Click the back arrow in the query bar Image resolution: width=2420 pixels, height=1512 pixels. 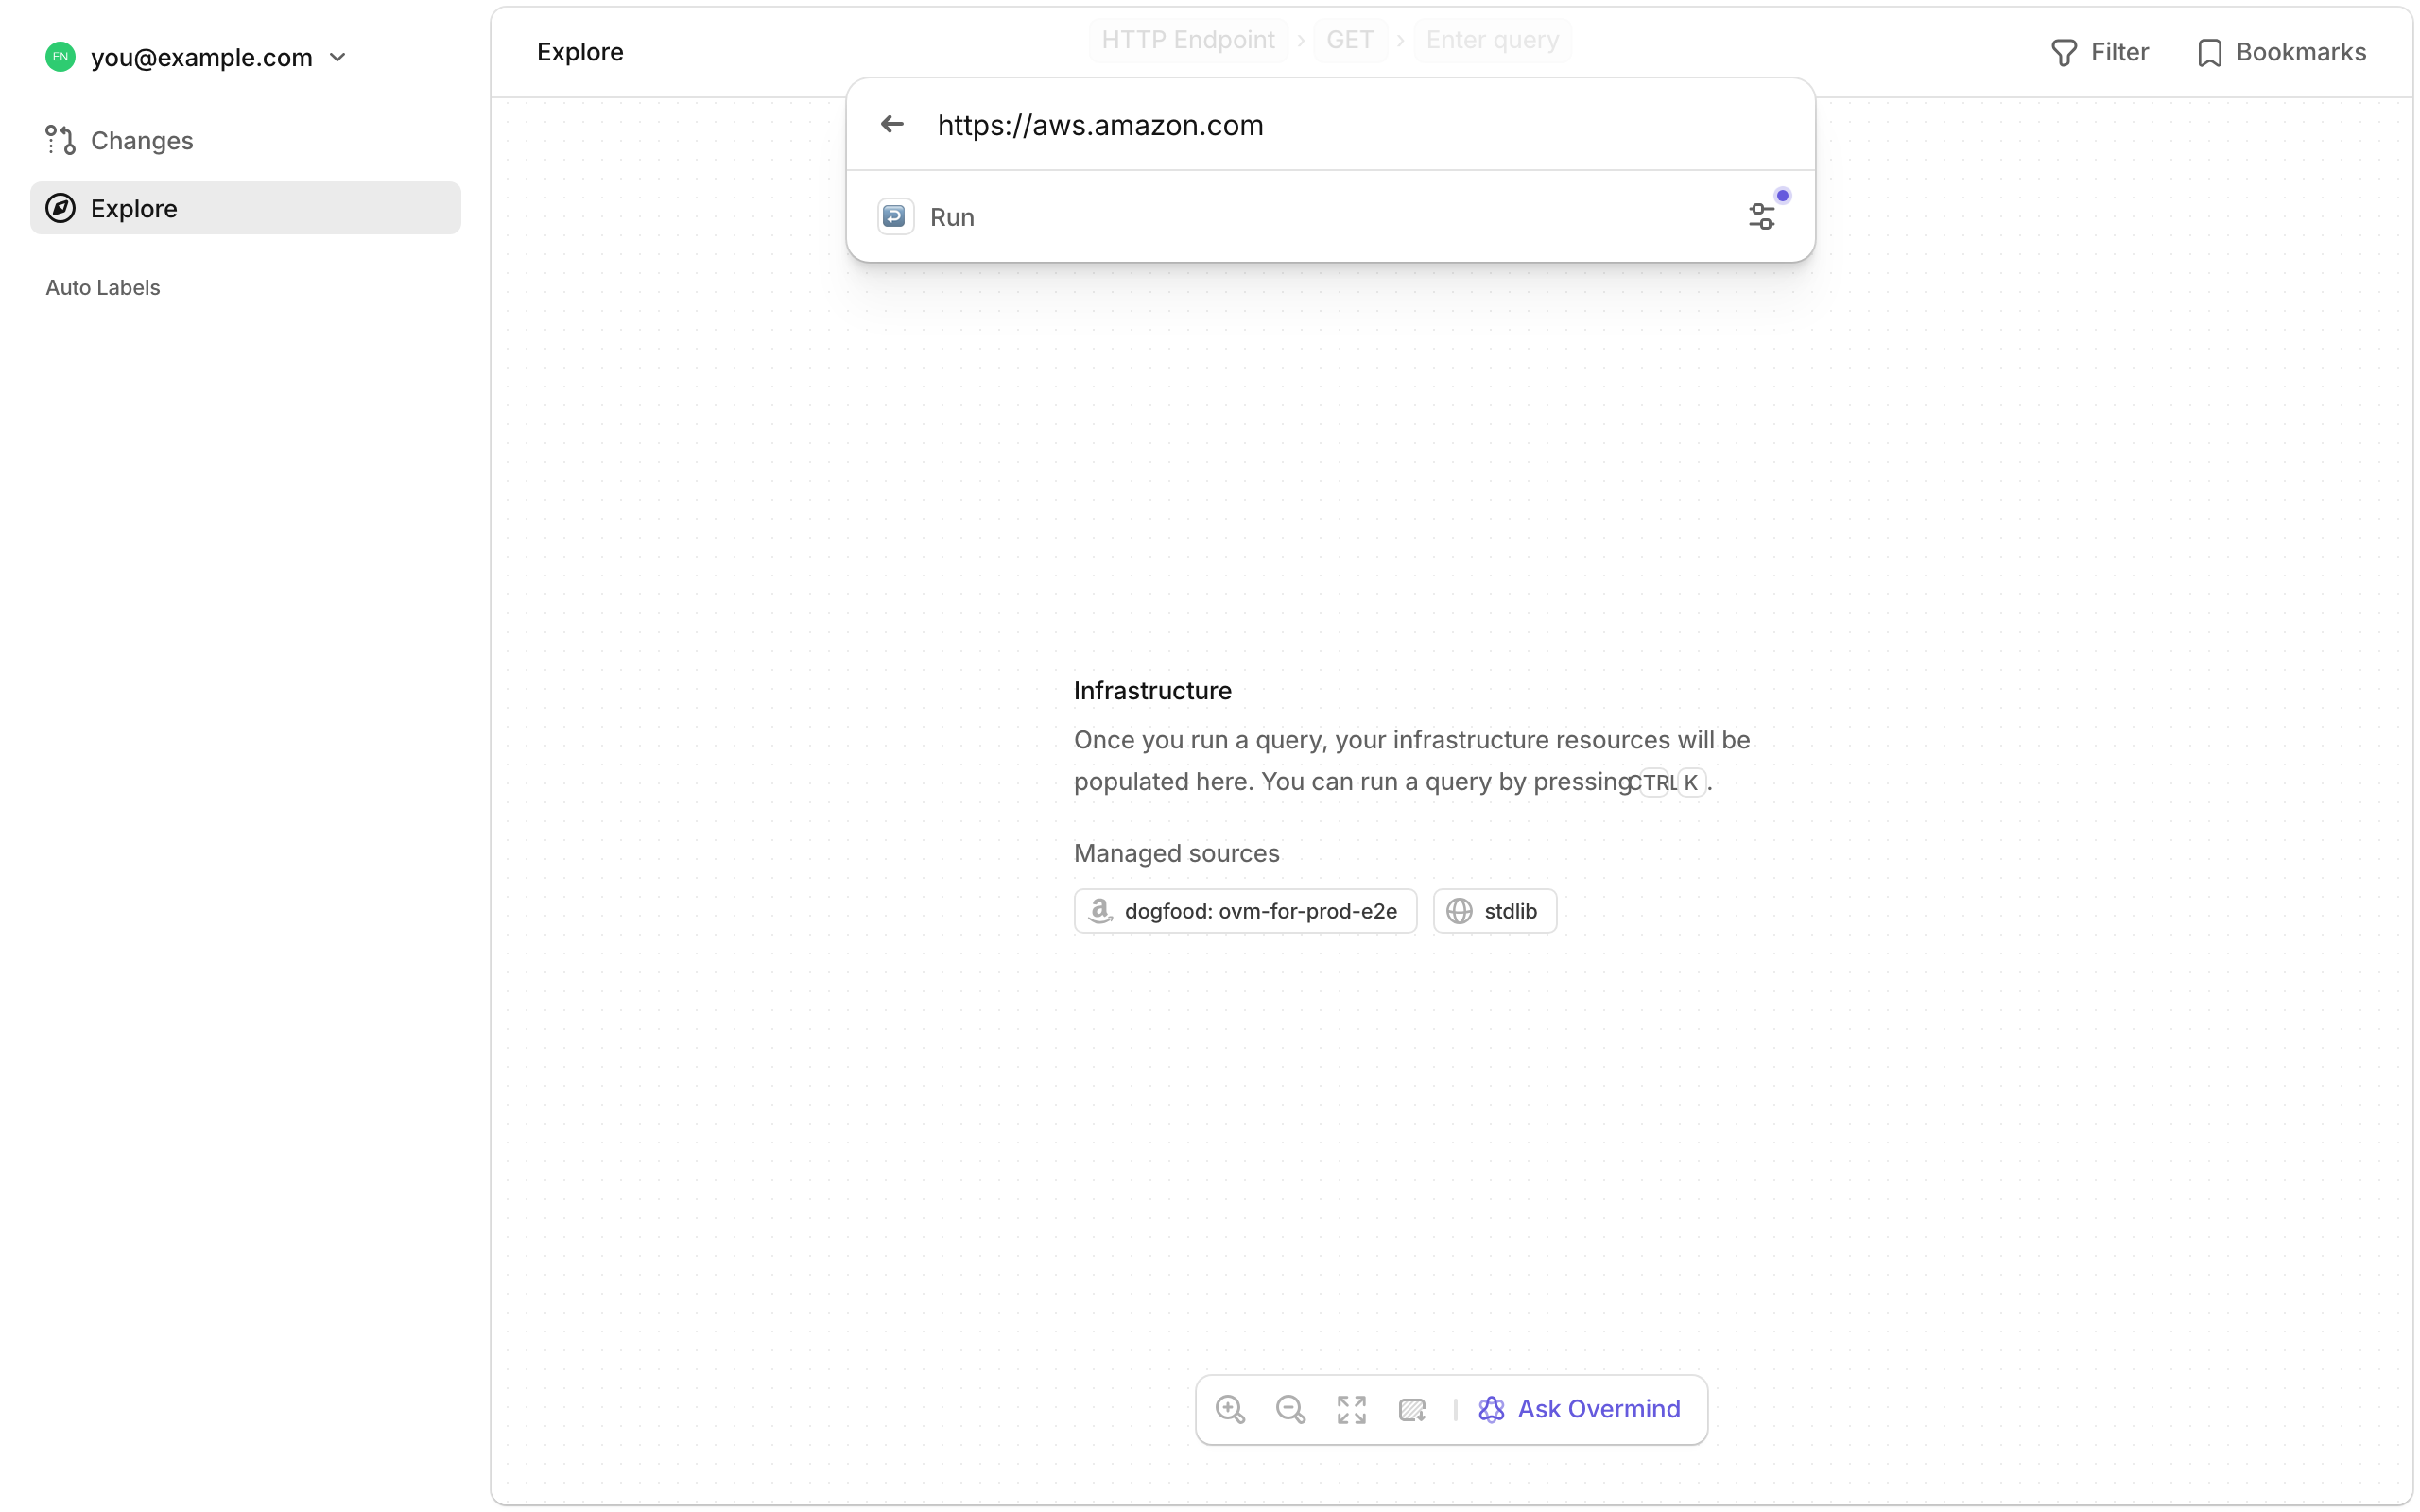(892, 124)
